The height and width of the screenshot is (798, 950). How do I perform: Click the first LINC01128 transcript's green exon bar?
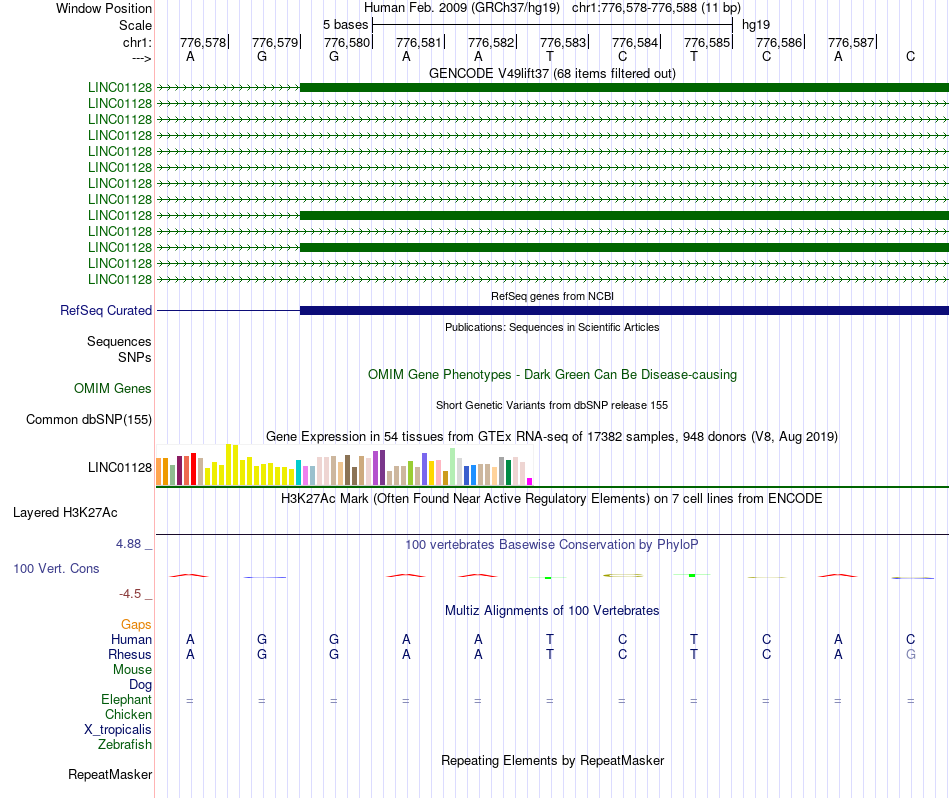tap(624, 87)
